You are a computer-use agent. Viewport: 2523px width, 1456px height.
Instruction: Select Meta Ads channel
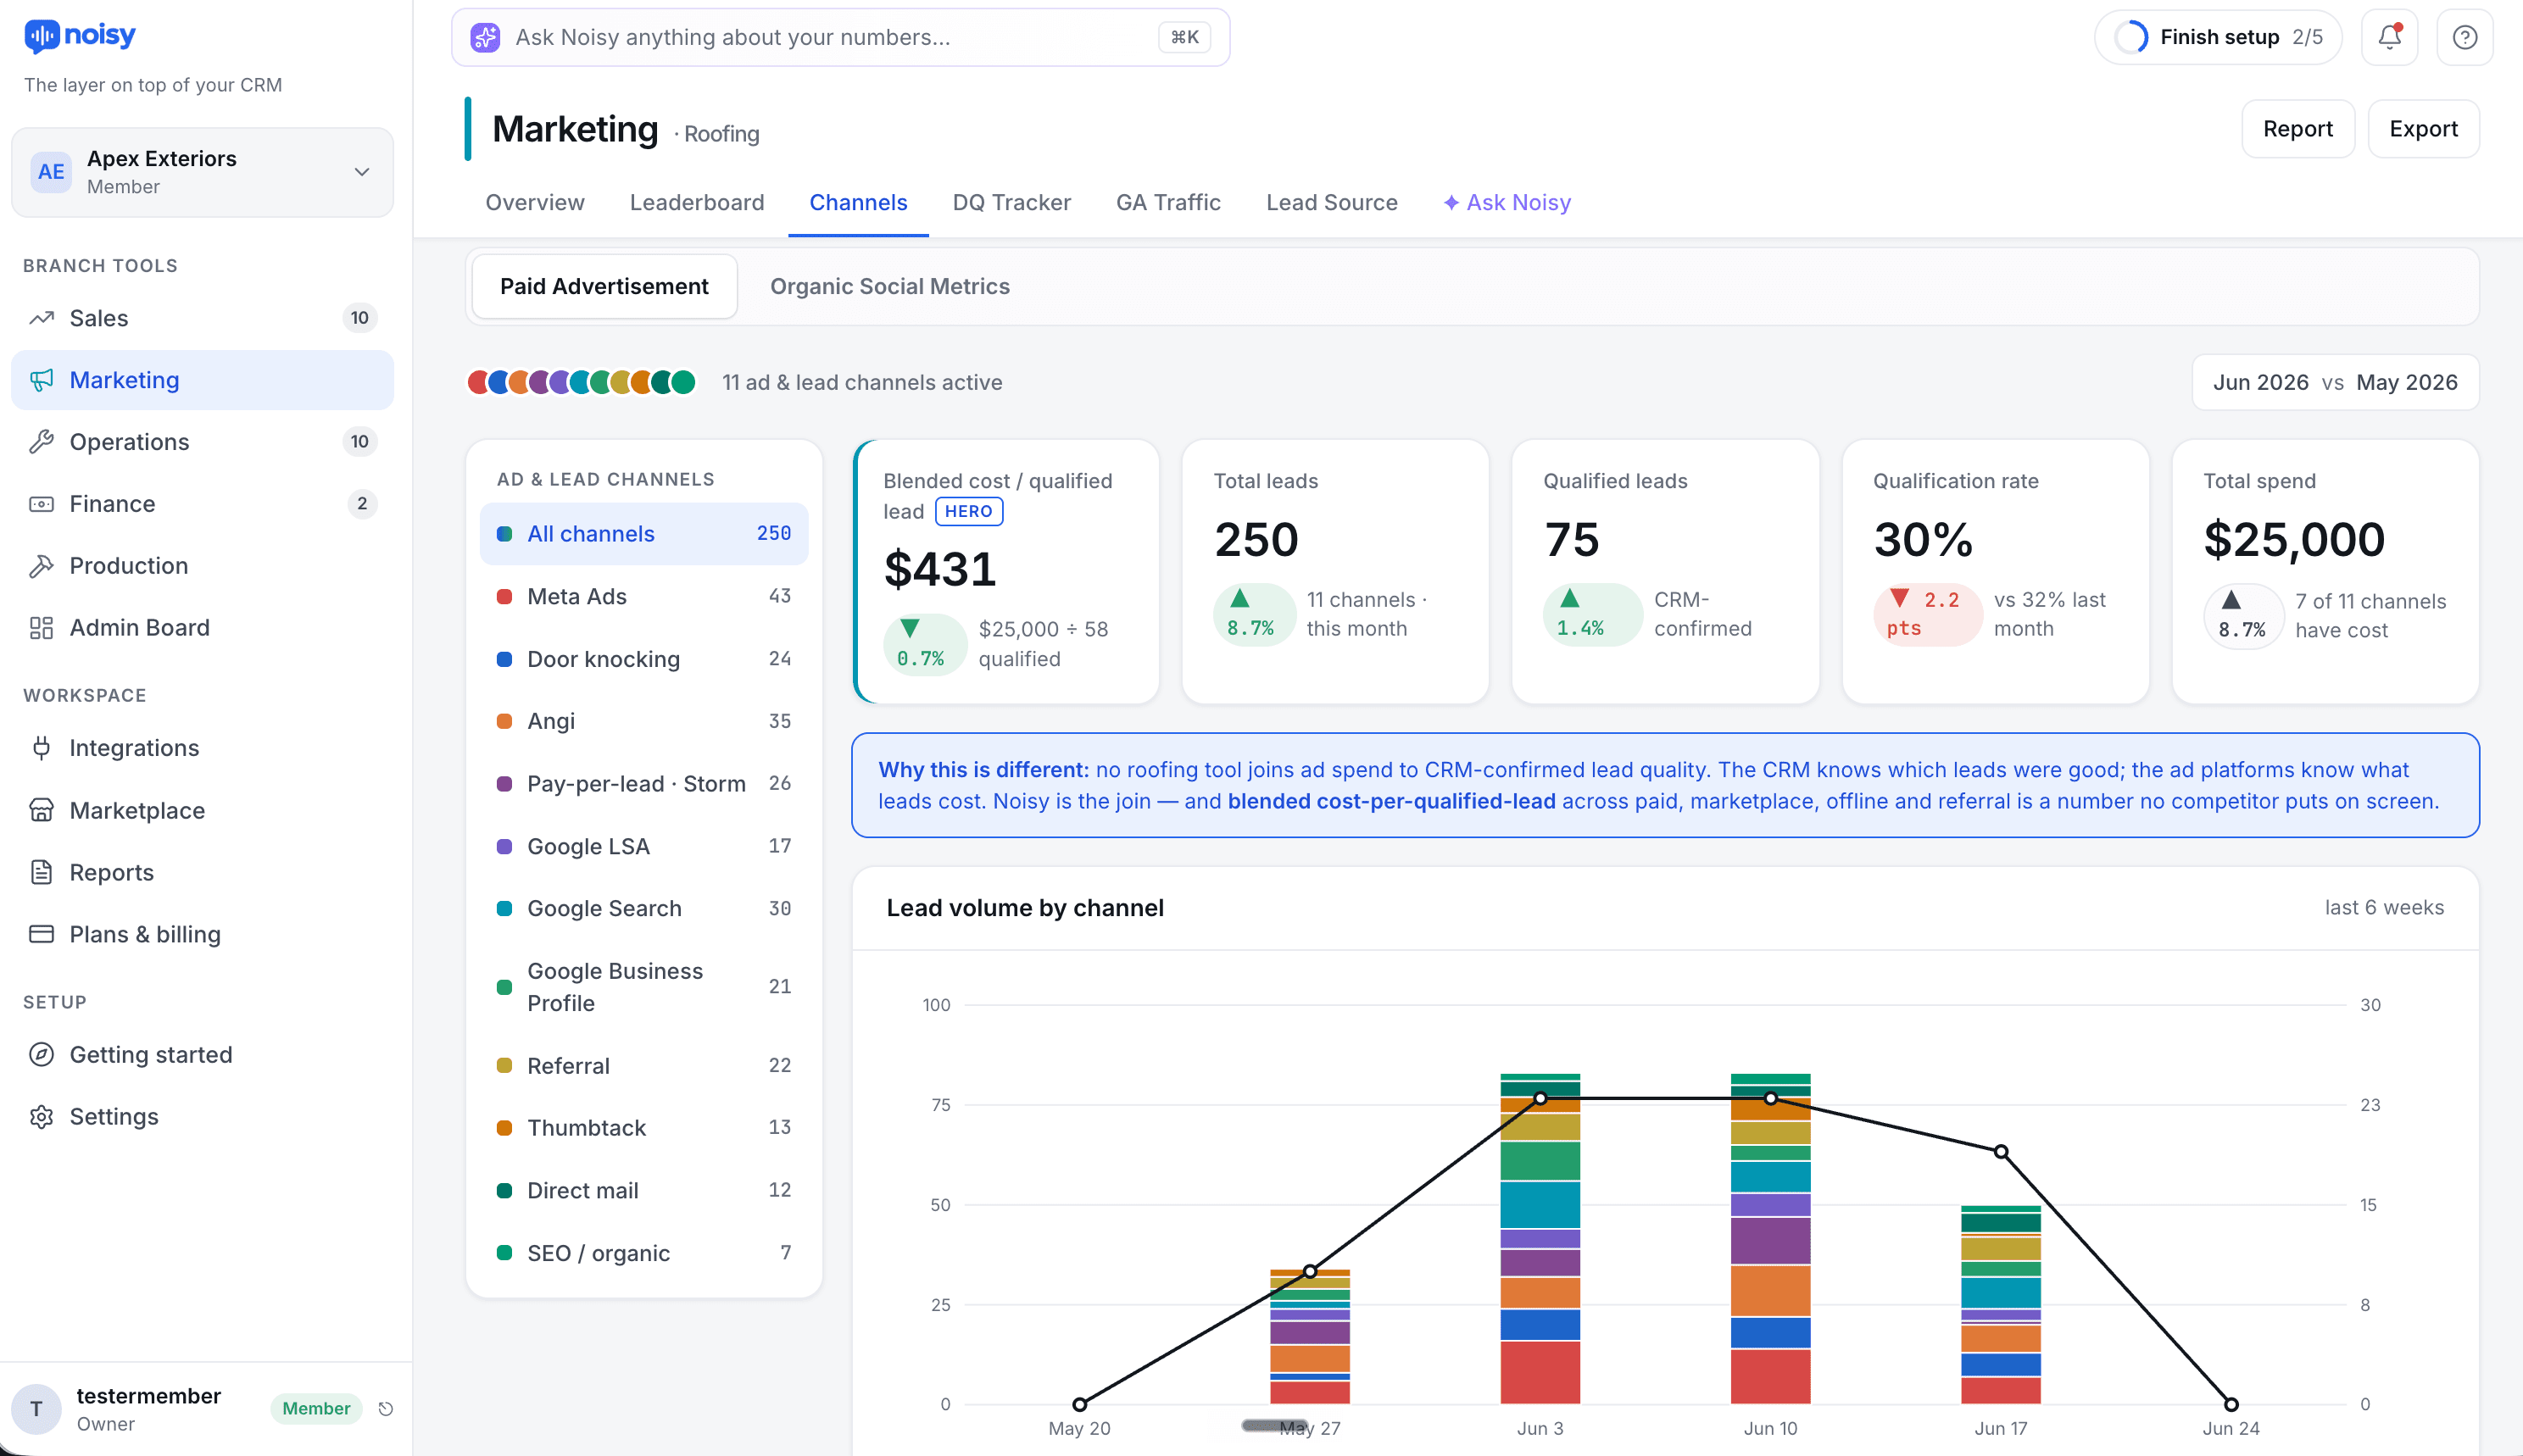coord(644,596)
